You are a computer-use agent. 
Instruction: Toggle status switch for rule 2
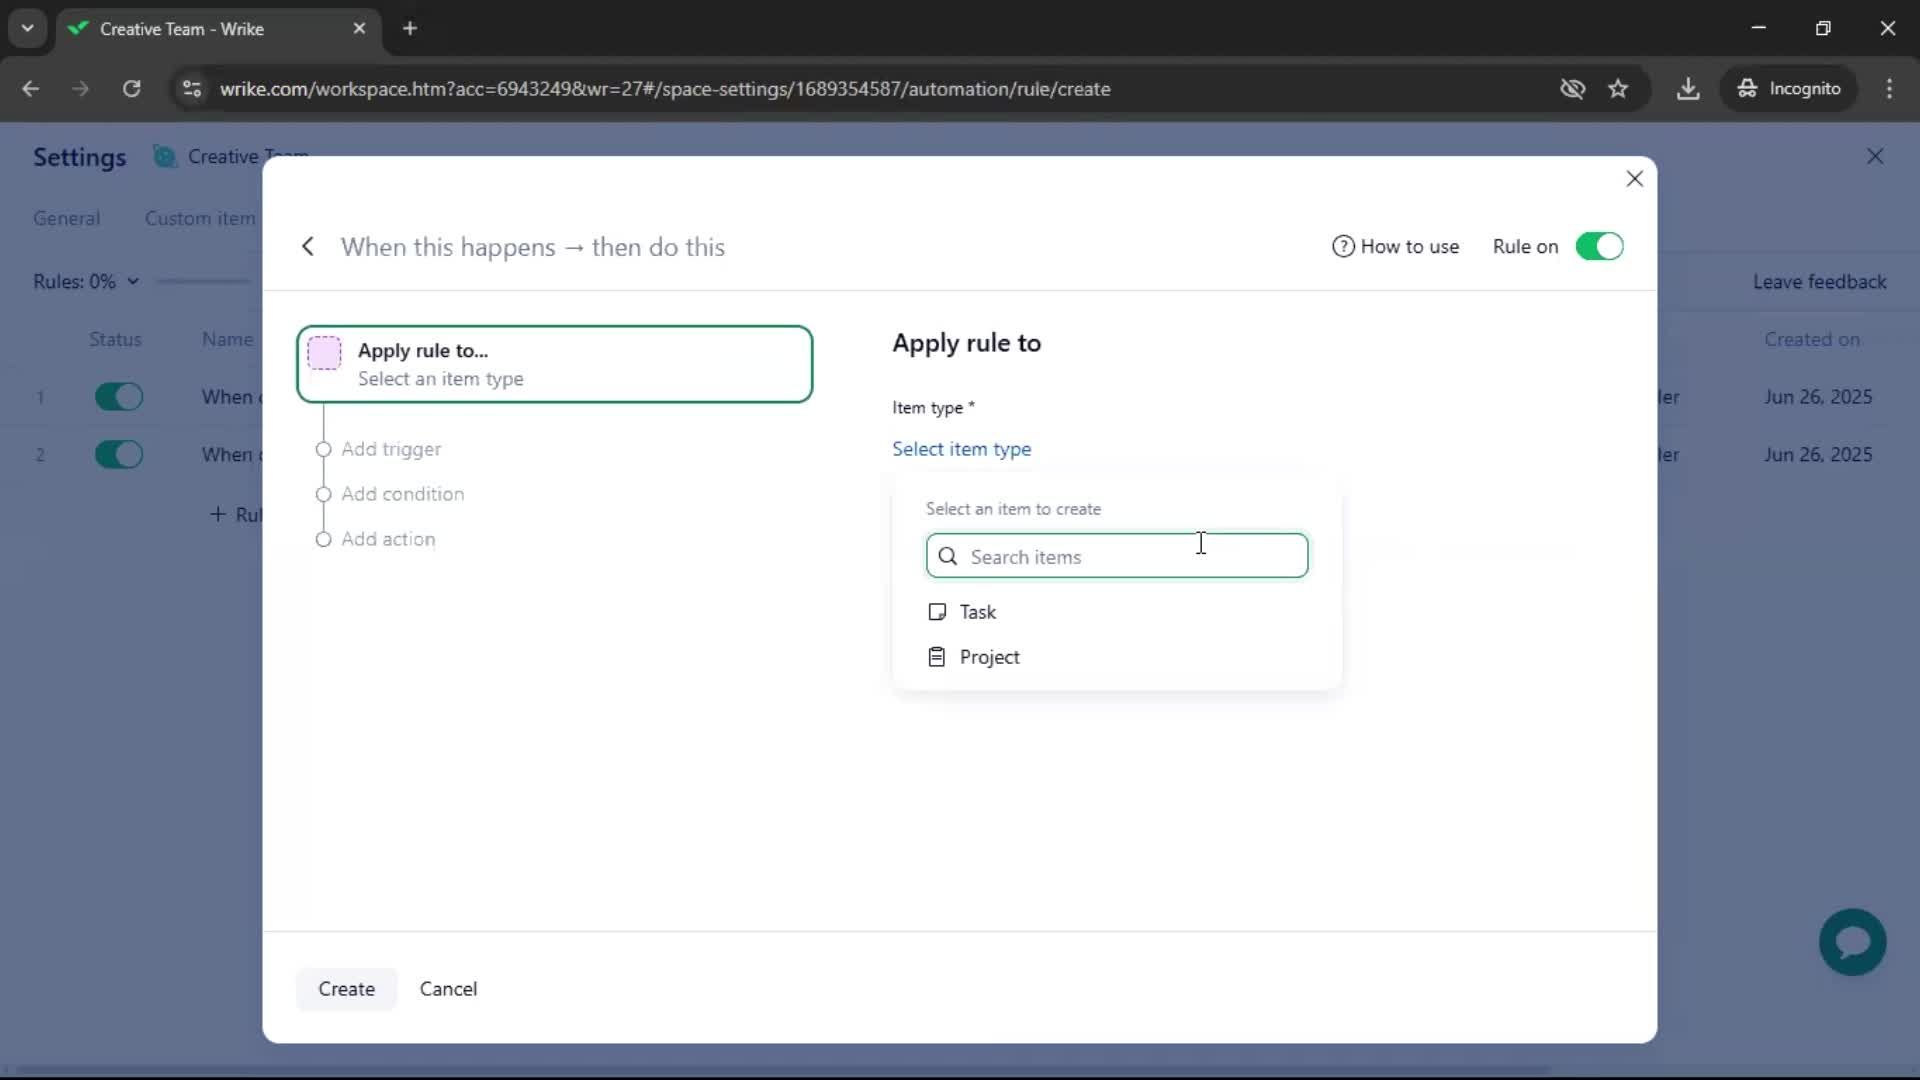[x=119, y=455]
